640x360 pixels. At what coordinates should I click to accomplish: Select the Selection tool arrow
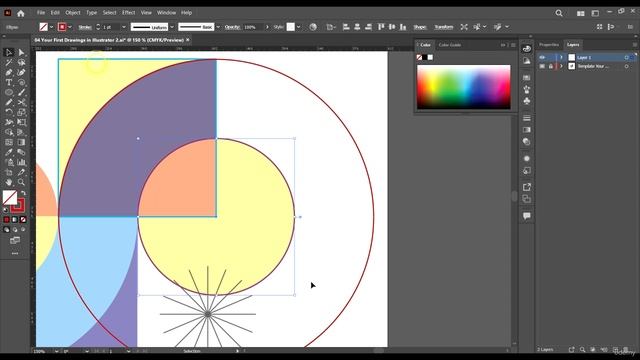(9, 52)
